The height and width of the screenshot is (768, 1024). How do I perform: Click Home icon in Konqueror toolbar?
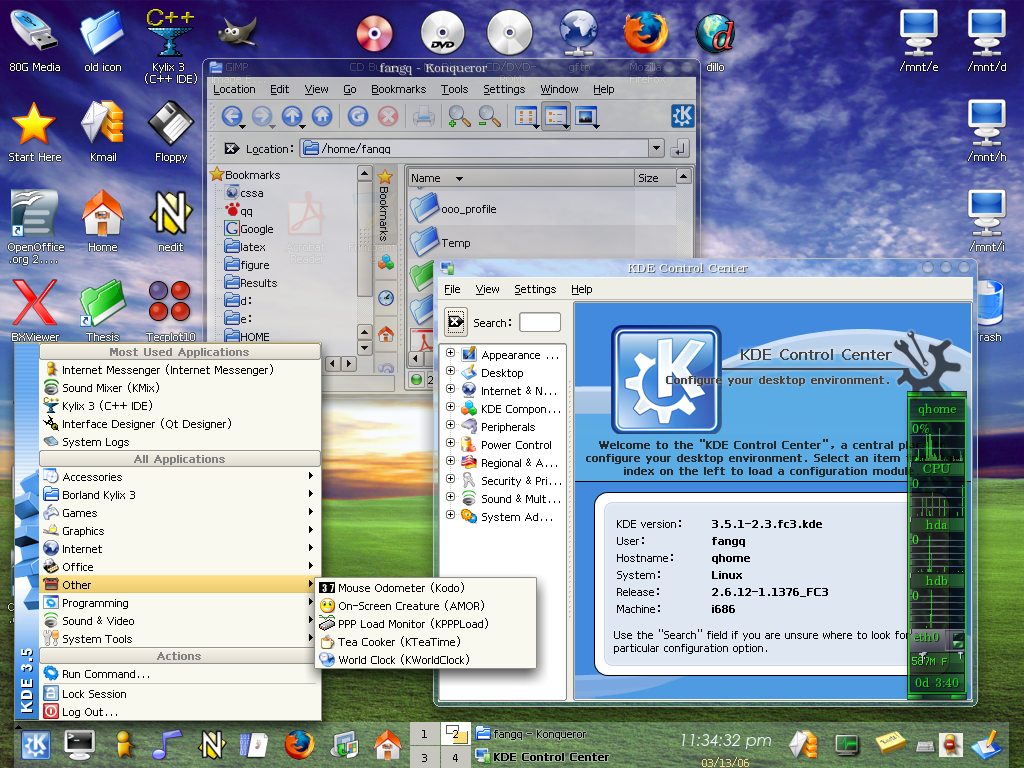coord(322,116)
